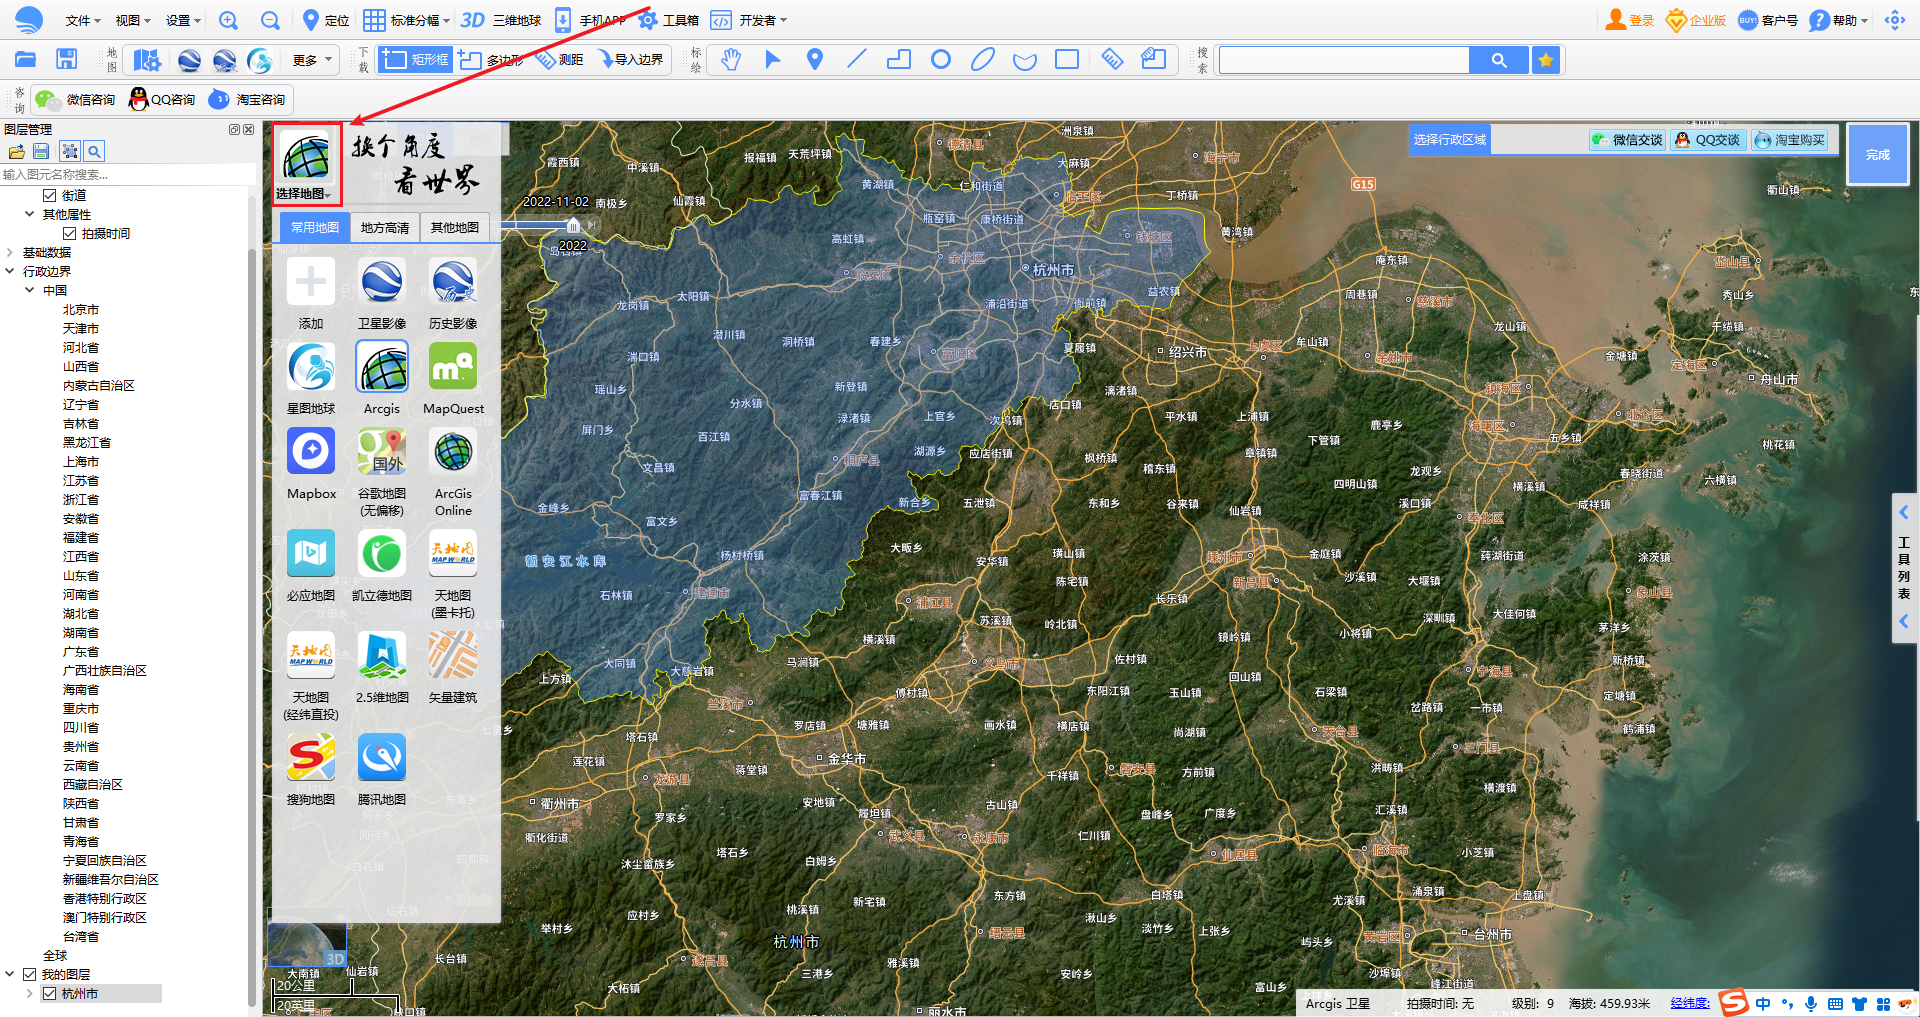1920x1017 pixels.
Task: Open the 文件 menu
Action: tap(82, 20)
